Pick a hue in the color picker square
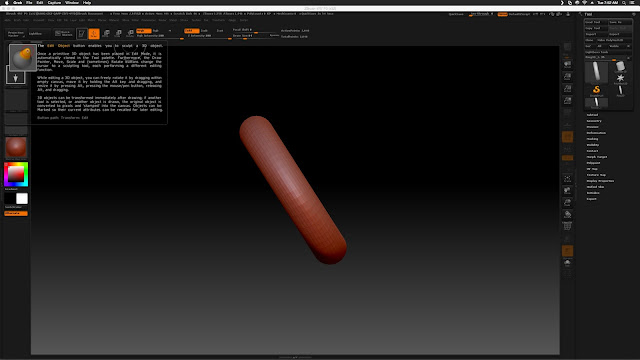Viewport: 640px width, 360px height. pyautogui.click(x=16, y=174)
